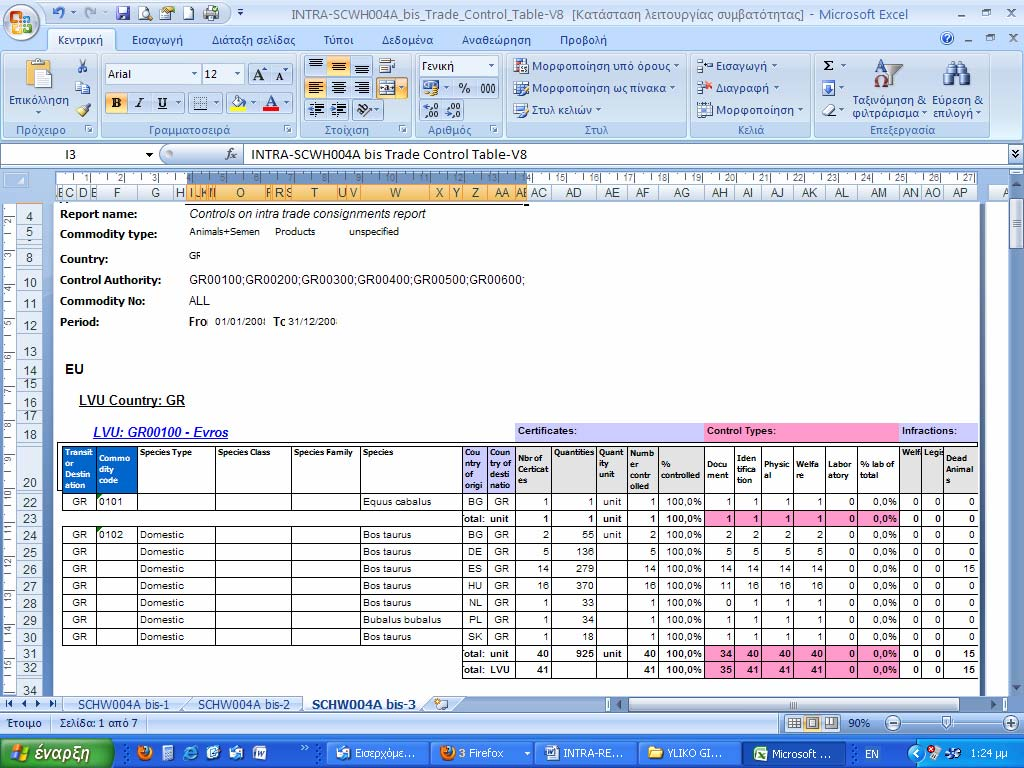
Task: Click the decrease indent icon
Action: pyautogui.click(x=315, y=110)
